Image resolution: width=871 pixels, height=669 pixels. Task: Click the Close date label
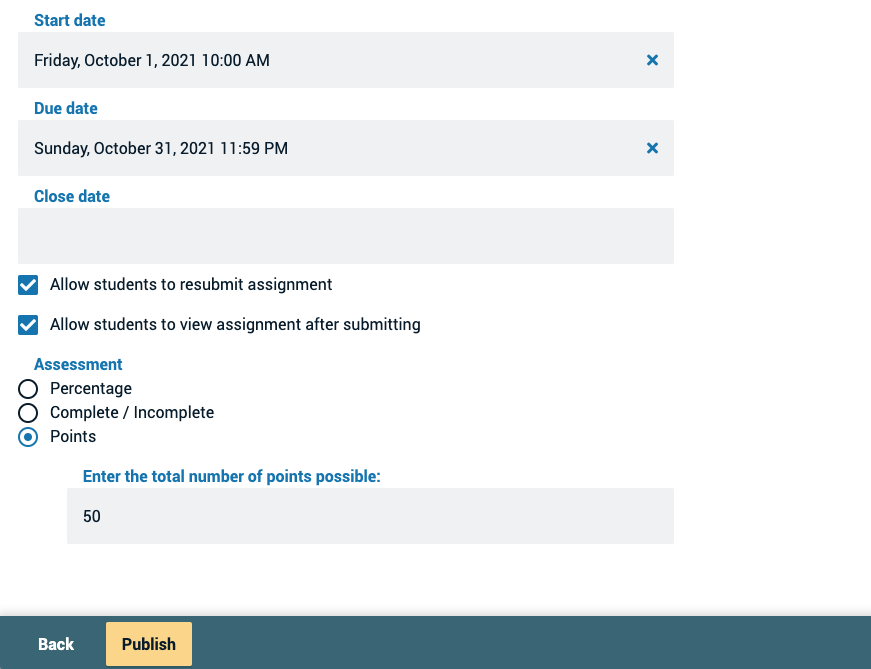coord(72,196)
